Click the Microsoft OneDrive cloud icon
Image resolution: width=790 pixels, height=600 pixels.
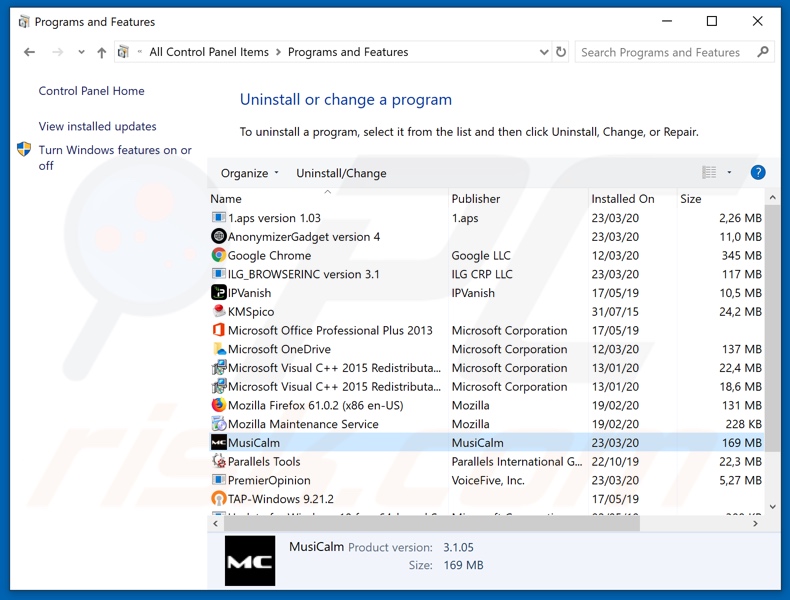pyautogui.click(x=218, y=349)
